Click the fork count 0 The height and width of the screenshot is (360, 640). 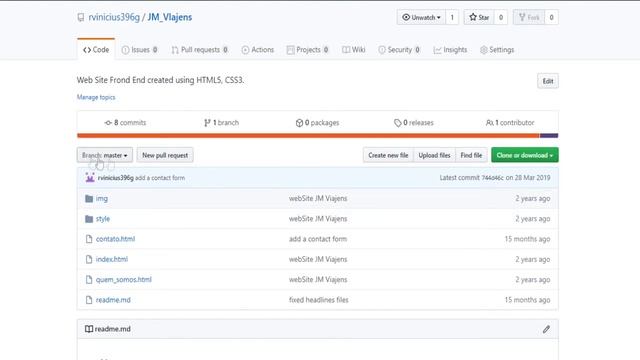[551, 17]
